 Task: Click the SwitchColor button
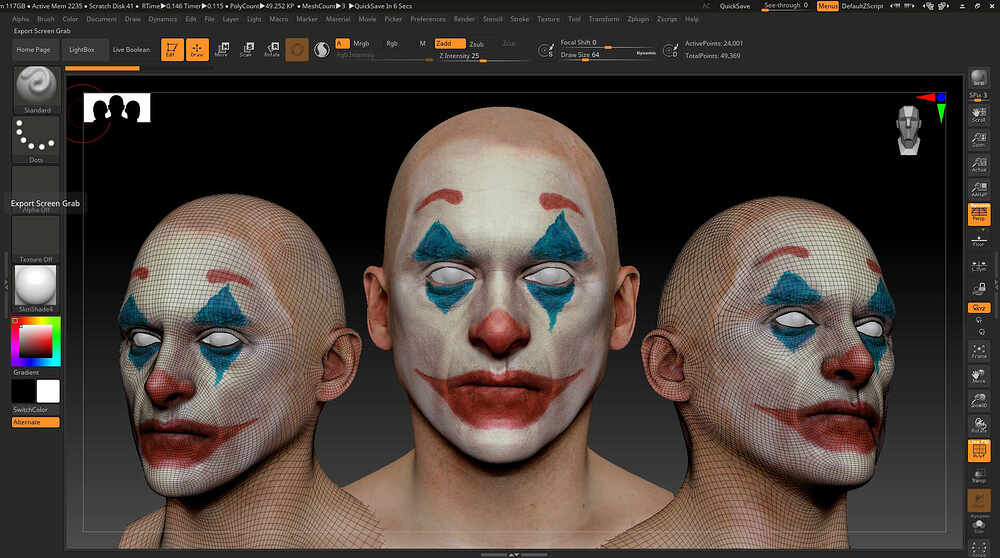click(31, 409)
